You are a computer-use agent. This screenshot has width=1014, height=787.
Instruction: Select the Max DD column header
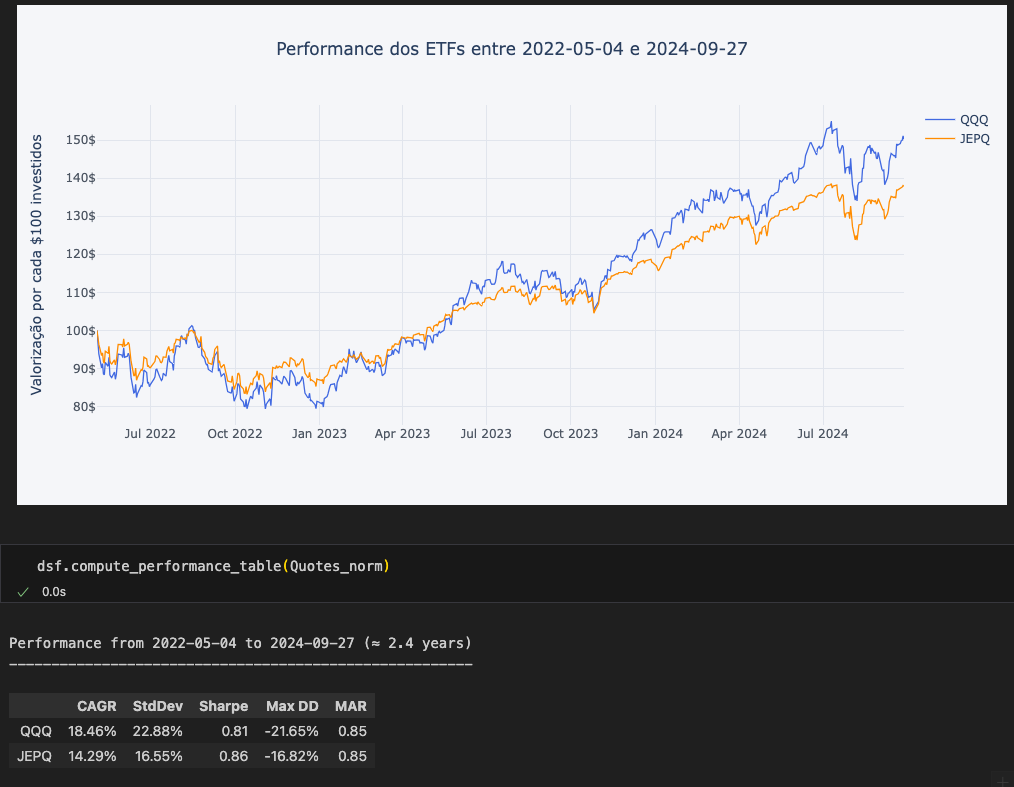[x=292, y=706]
